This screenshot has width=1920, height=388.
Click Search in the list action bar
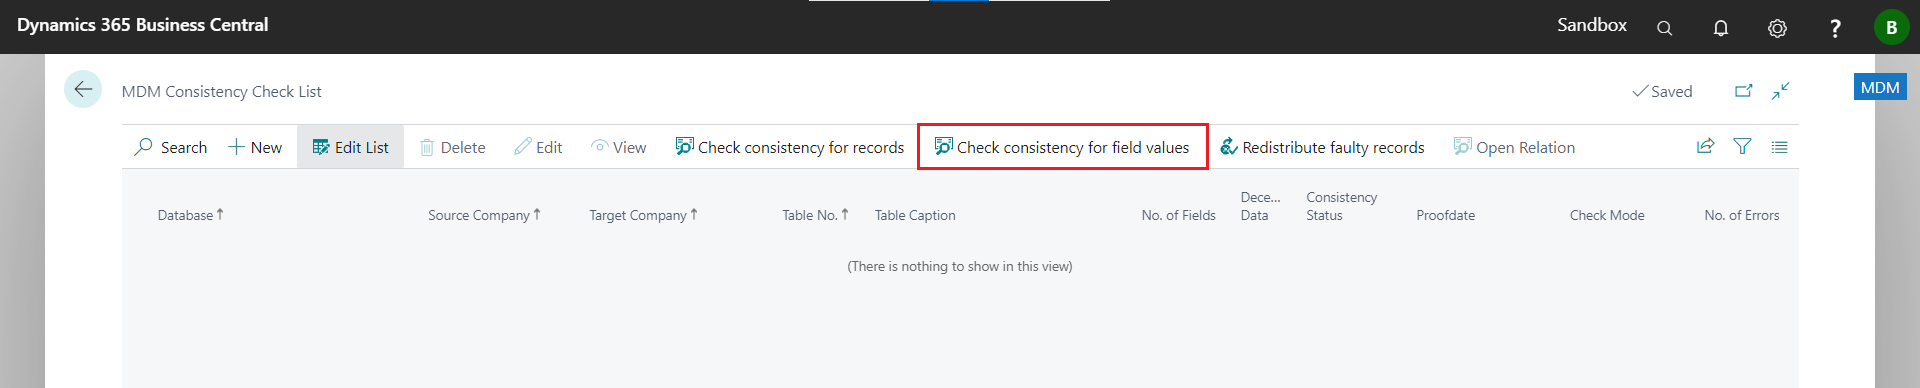[x=171, y=147]
